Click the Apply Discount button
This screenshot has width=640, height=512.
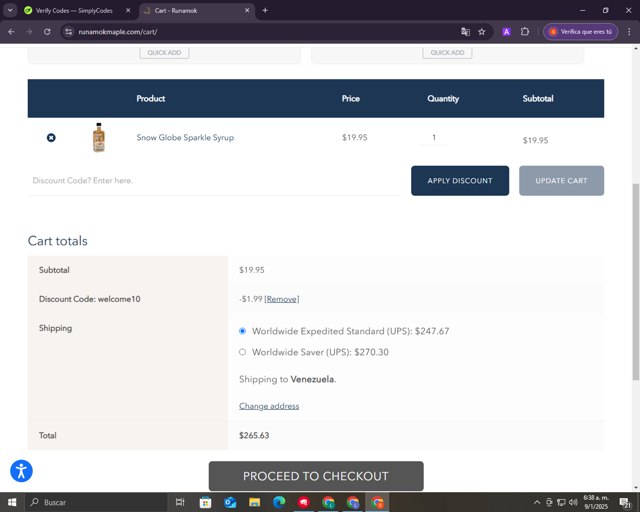point(460,180)
